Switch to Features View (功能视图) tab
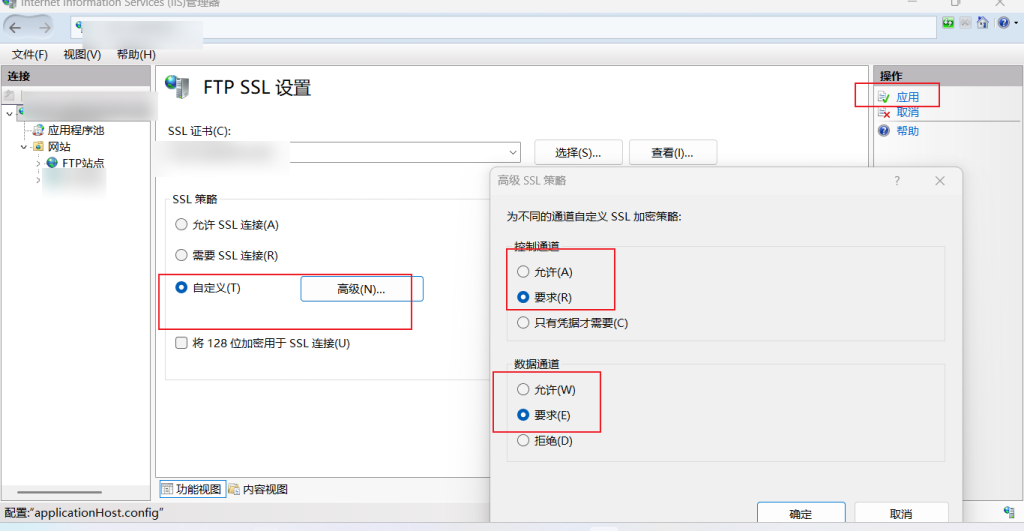 193,489
